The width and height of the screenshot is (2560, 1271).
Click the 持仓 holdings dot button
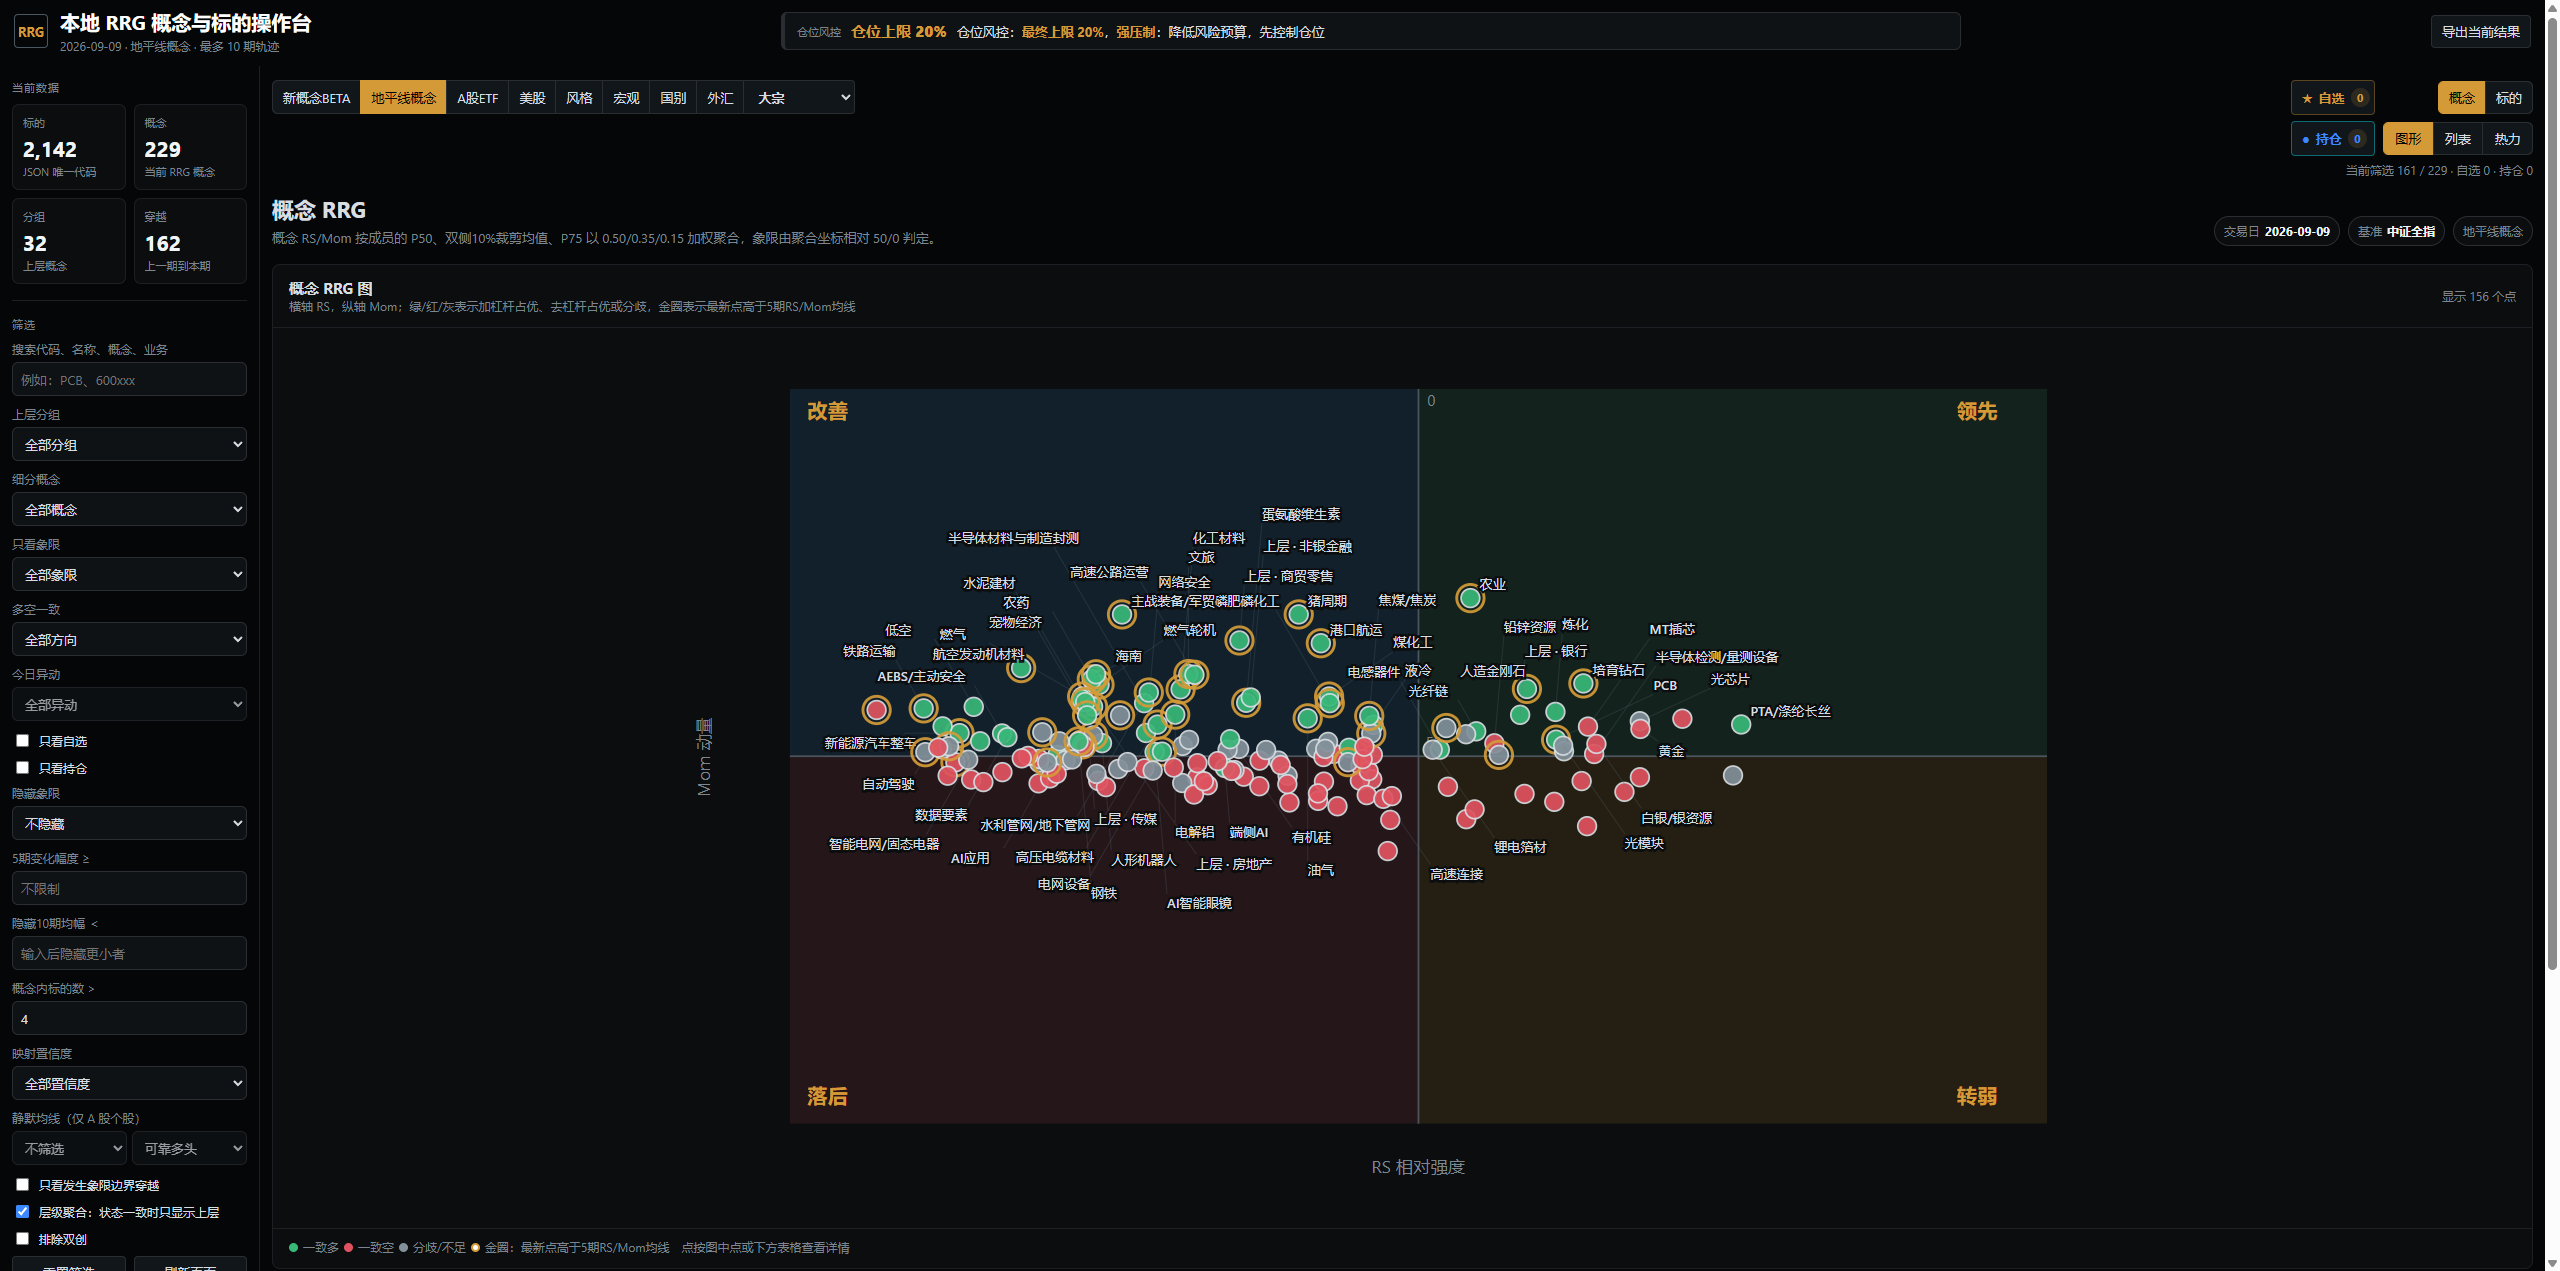(2332, 139)
